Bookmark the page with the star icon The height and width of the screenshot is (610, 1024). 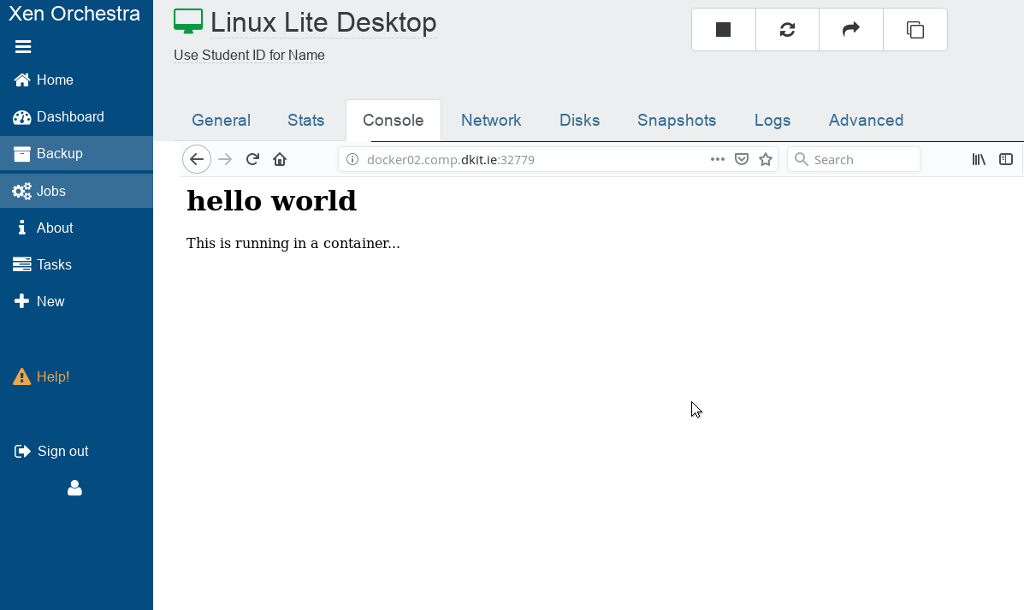(x=765, y=159)
